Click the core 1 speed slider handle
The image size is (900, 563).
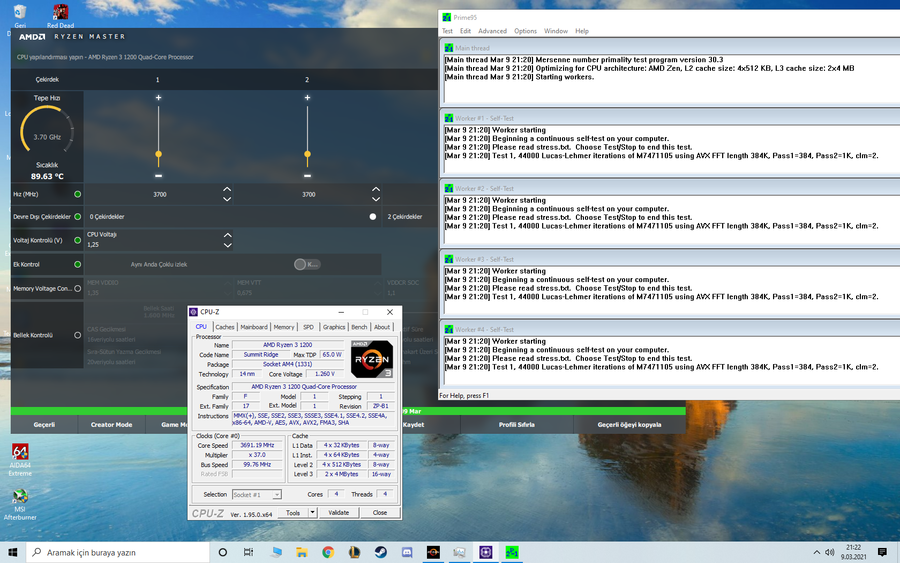[x=158, y=154]
